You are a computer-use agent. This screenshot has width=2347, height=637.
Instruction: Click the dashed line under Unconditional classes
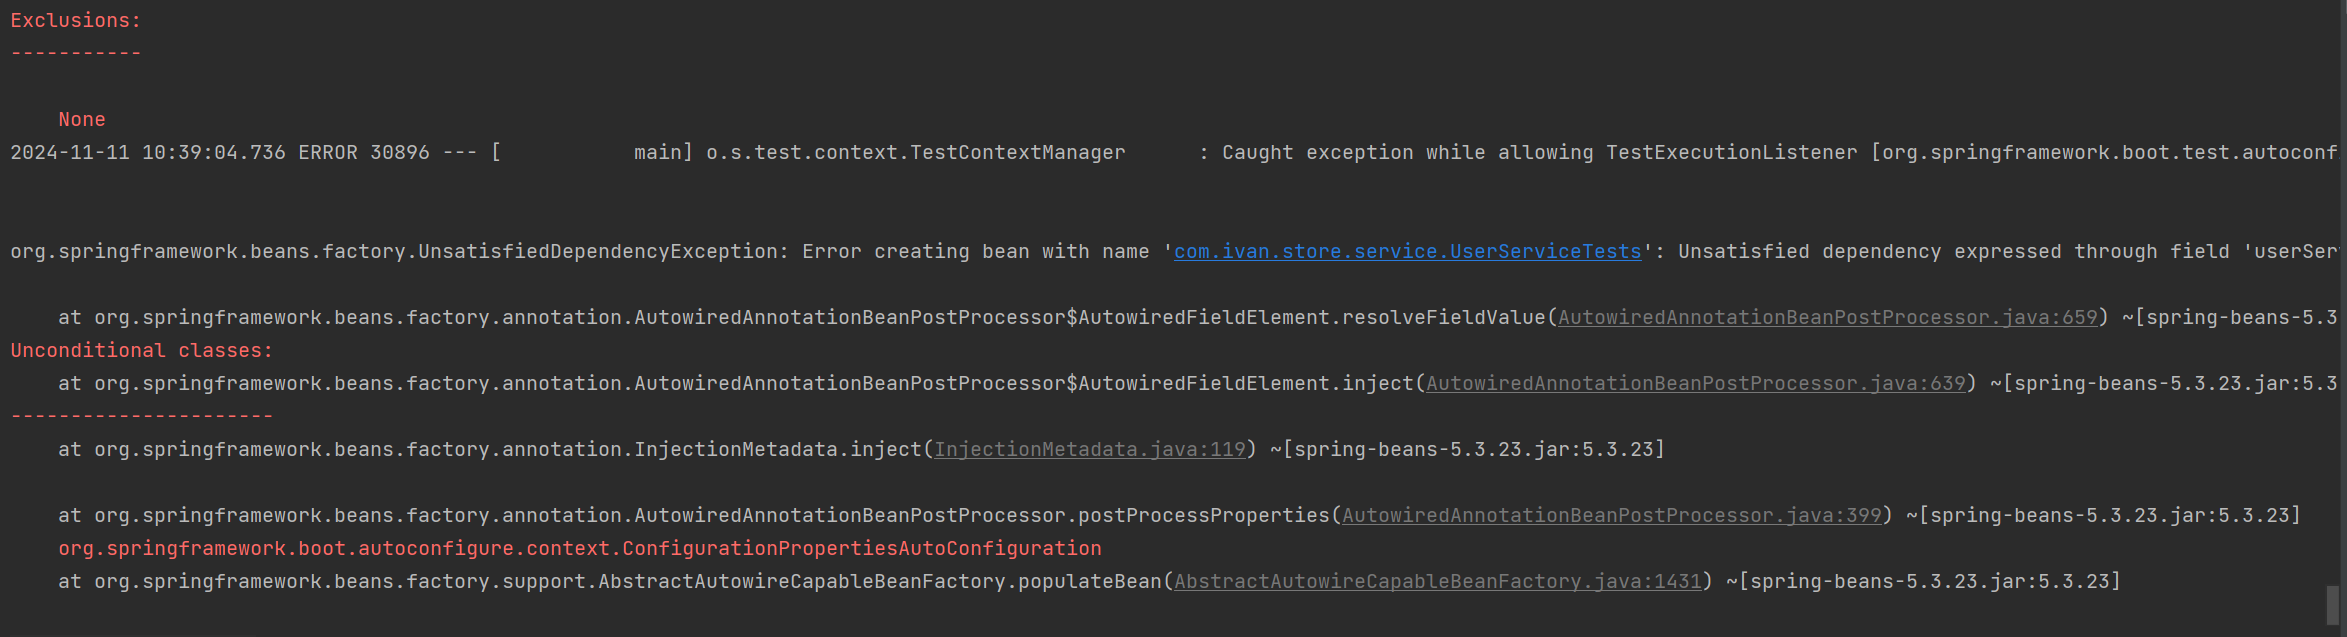point(141,417)
